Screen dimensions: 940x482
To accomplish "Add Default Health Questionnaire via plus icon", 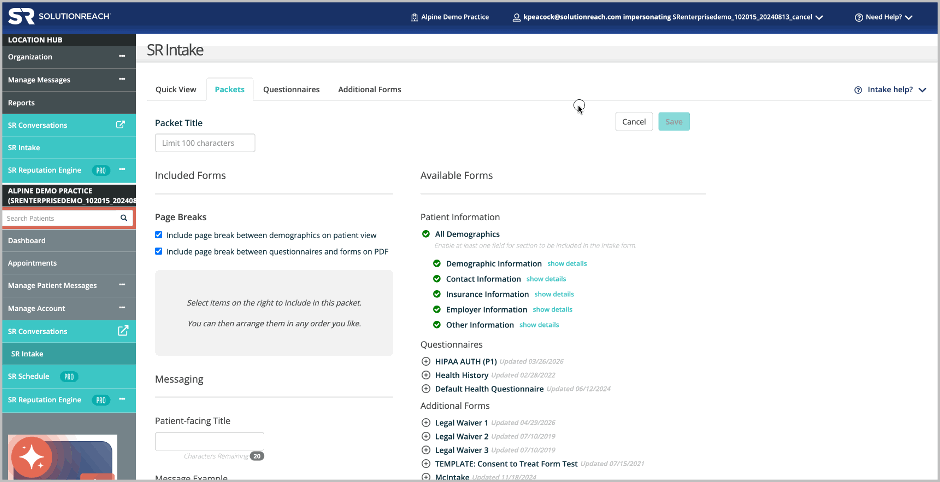I will click(426, 388).
